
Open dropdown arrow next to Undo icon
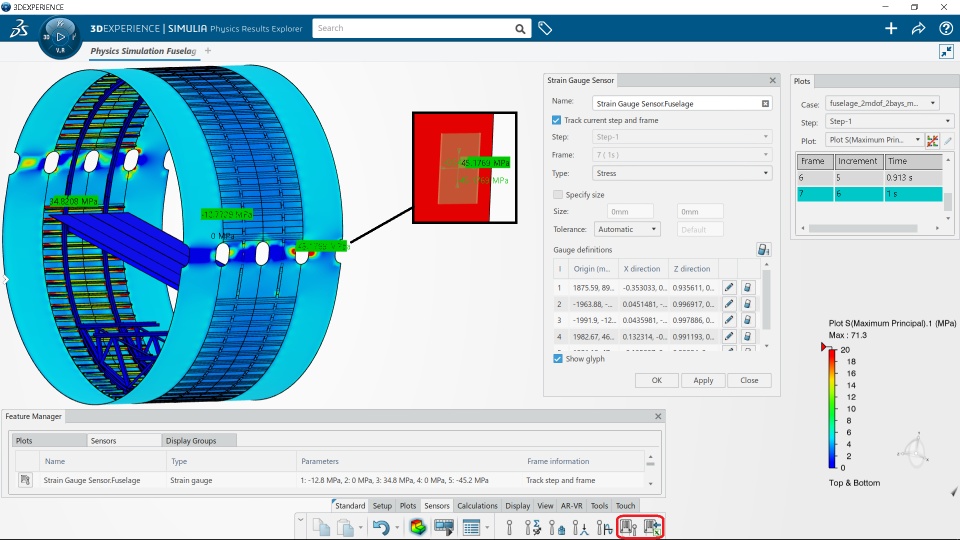point(397,527)
